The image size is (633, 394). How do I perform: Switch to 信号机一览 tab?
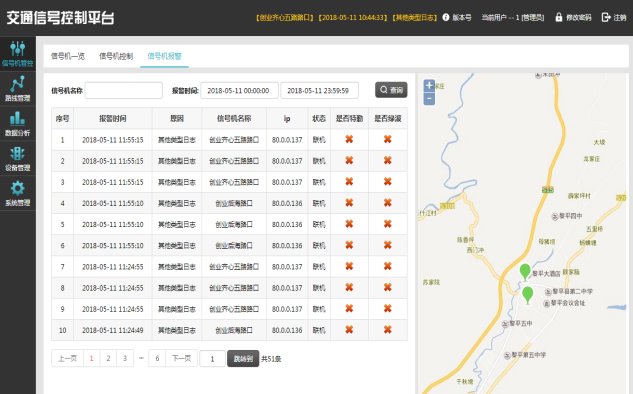coord(68,56)
